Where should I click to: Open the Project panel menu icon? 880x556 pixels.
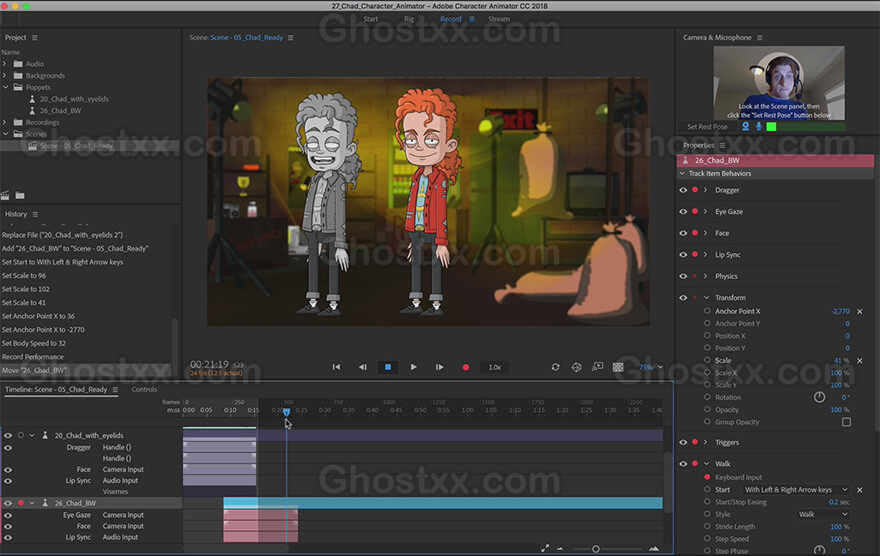[x=35, y=38]
